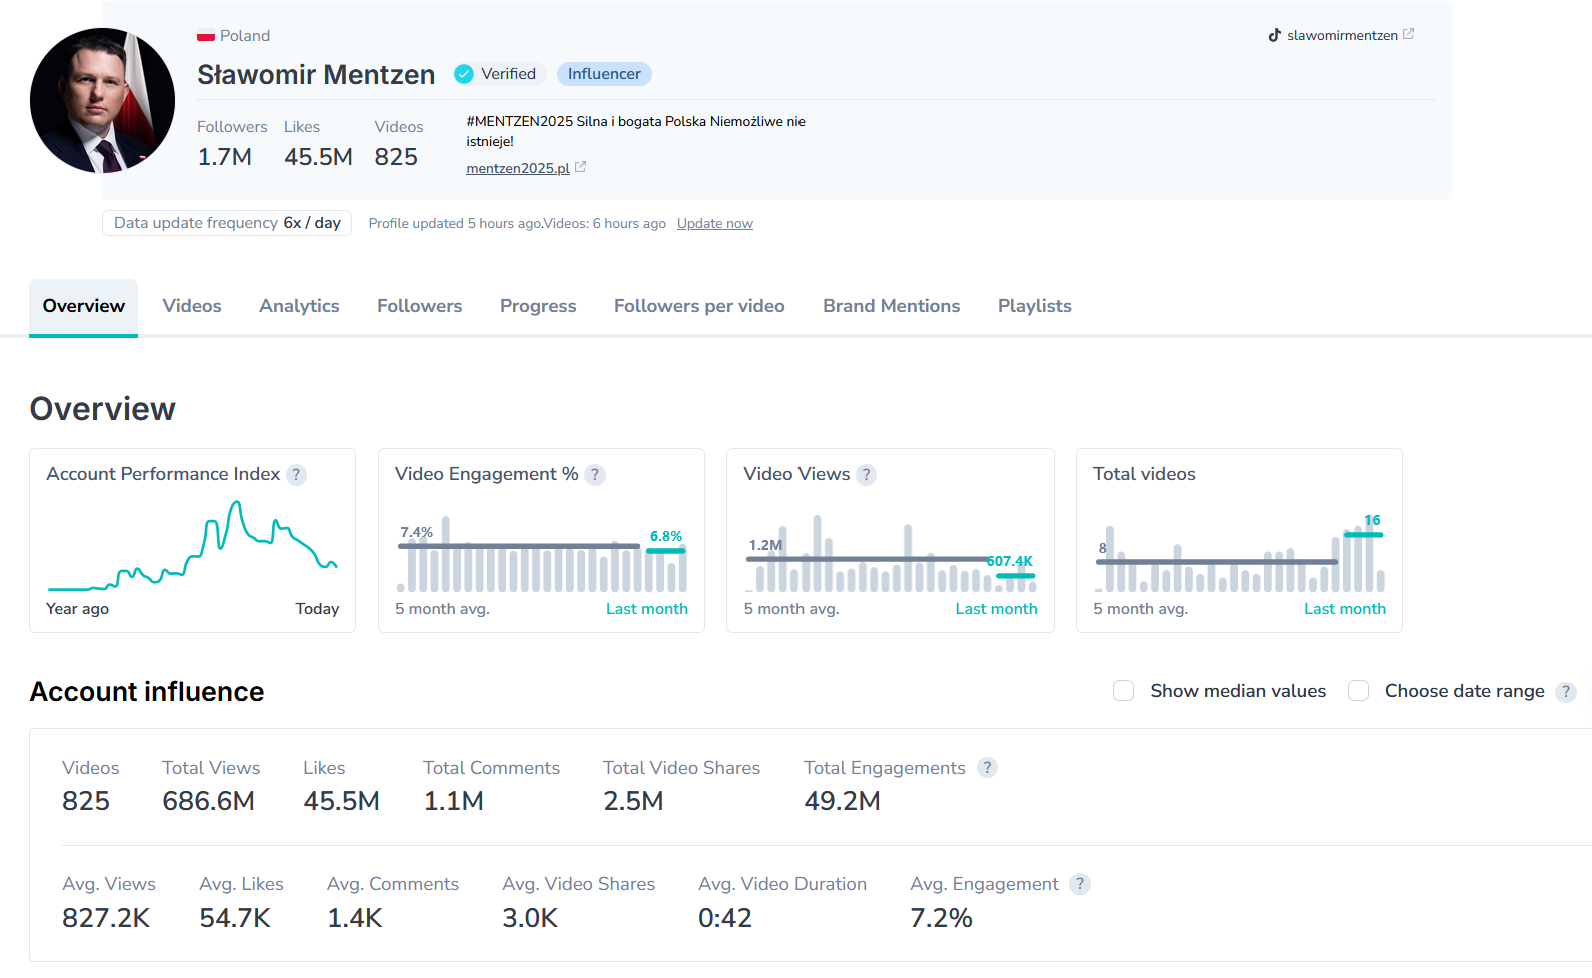Select the Brand Mentions tab
The width and height of the screenshot is (1592, 978).
[891, 306]
